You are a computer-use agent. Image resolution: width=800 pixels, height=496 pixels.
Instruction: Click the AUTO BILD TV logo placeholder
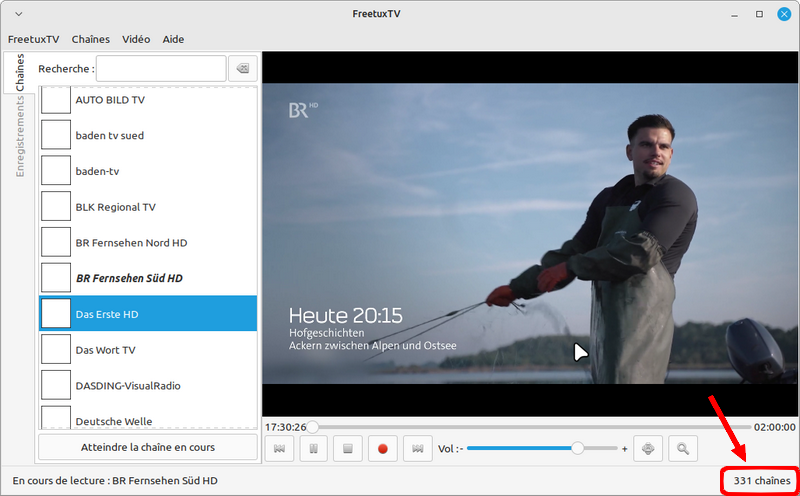56,100
